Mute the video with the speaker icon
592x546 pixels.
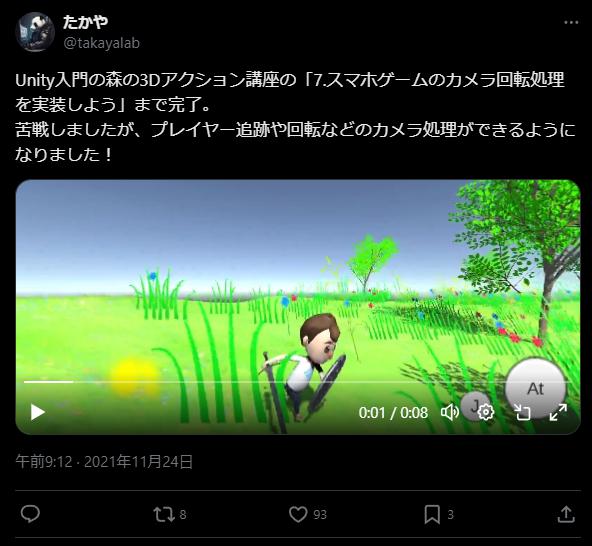(450, 412)
